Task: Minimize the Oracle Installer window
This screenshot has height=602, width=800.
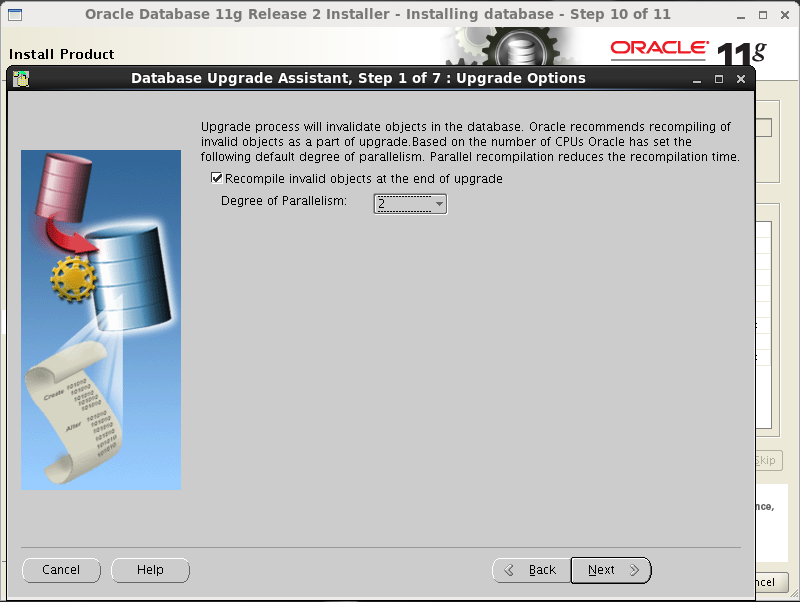Action: pos(741,15)
